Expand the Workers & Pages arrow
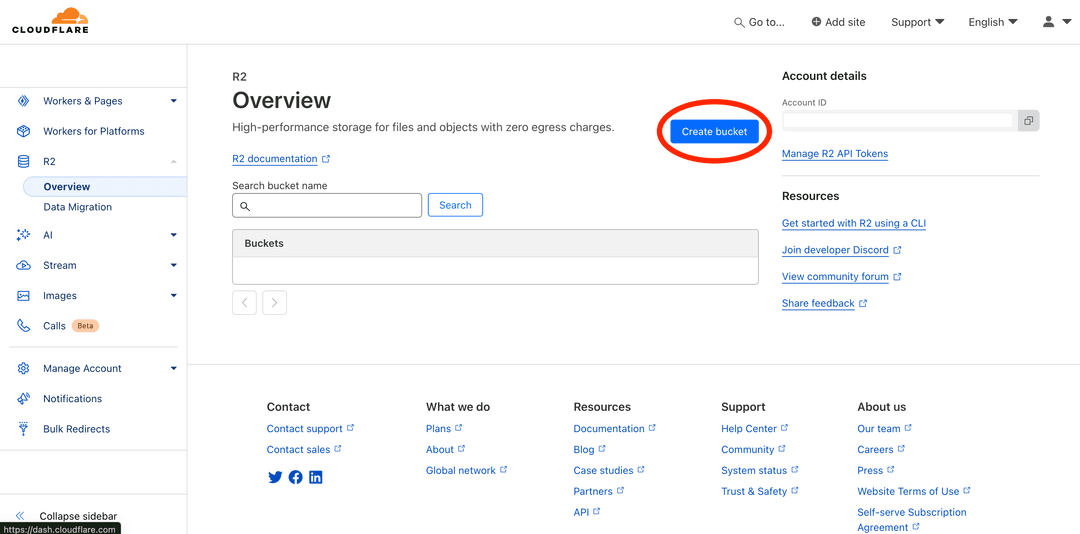The width and height of the screenshot is (1080, 534). [174, 101]
